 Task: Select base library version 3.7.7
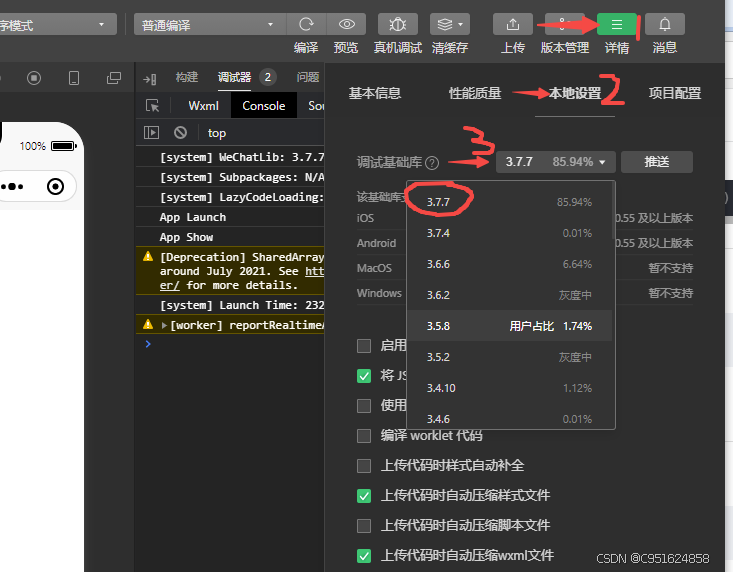click(x=510, y=202)
